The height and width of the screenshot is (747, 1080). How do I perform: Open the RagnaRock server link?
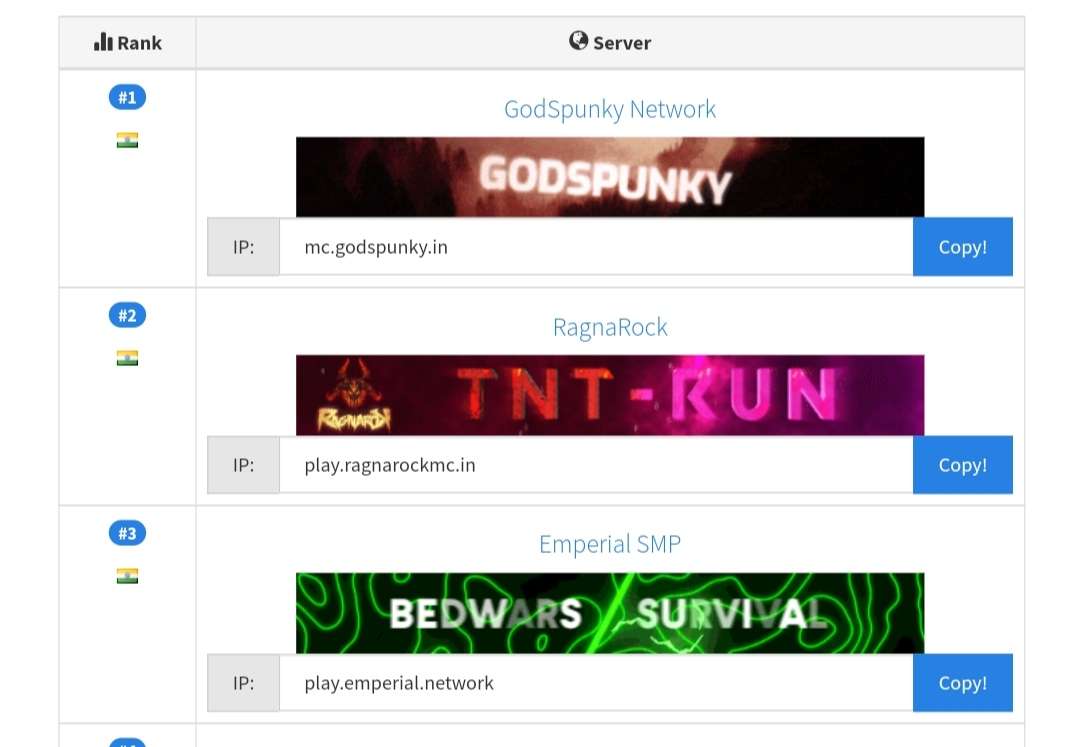610,327
